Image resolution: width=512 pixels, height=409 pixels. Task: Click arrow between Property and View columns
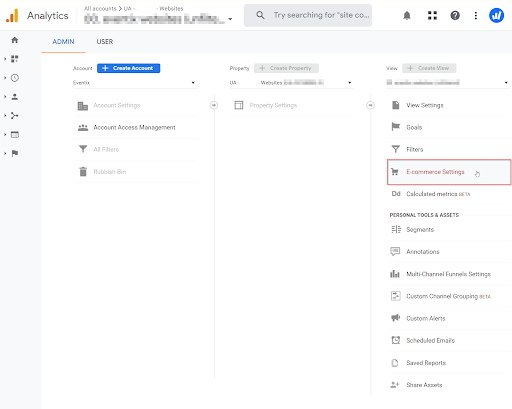pos(370,105)
